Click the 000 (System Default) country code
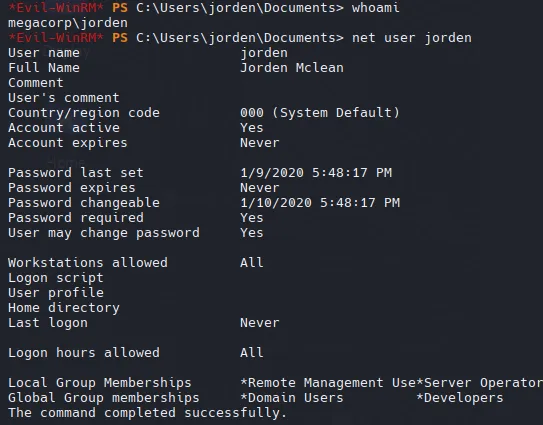 (320, 113)
